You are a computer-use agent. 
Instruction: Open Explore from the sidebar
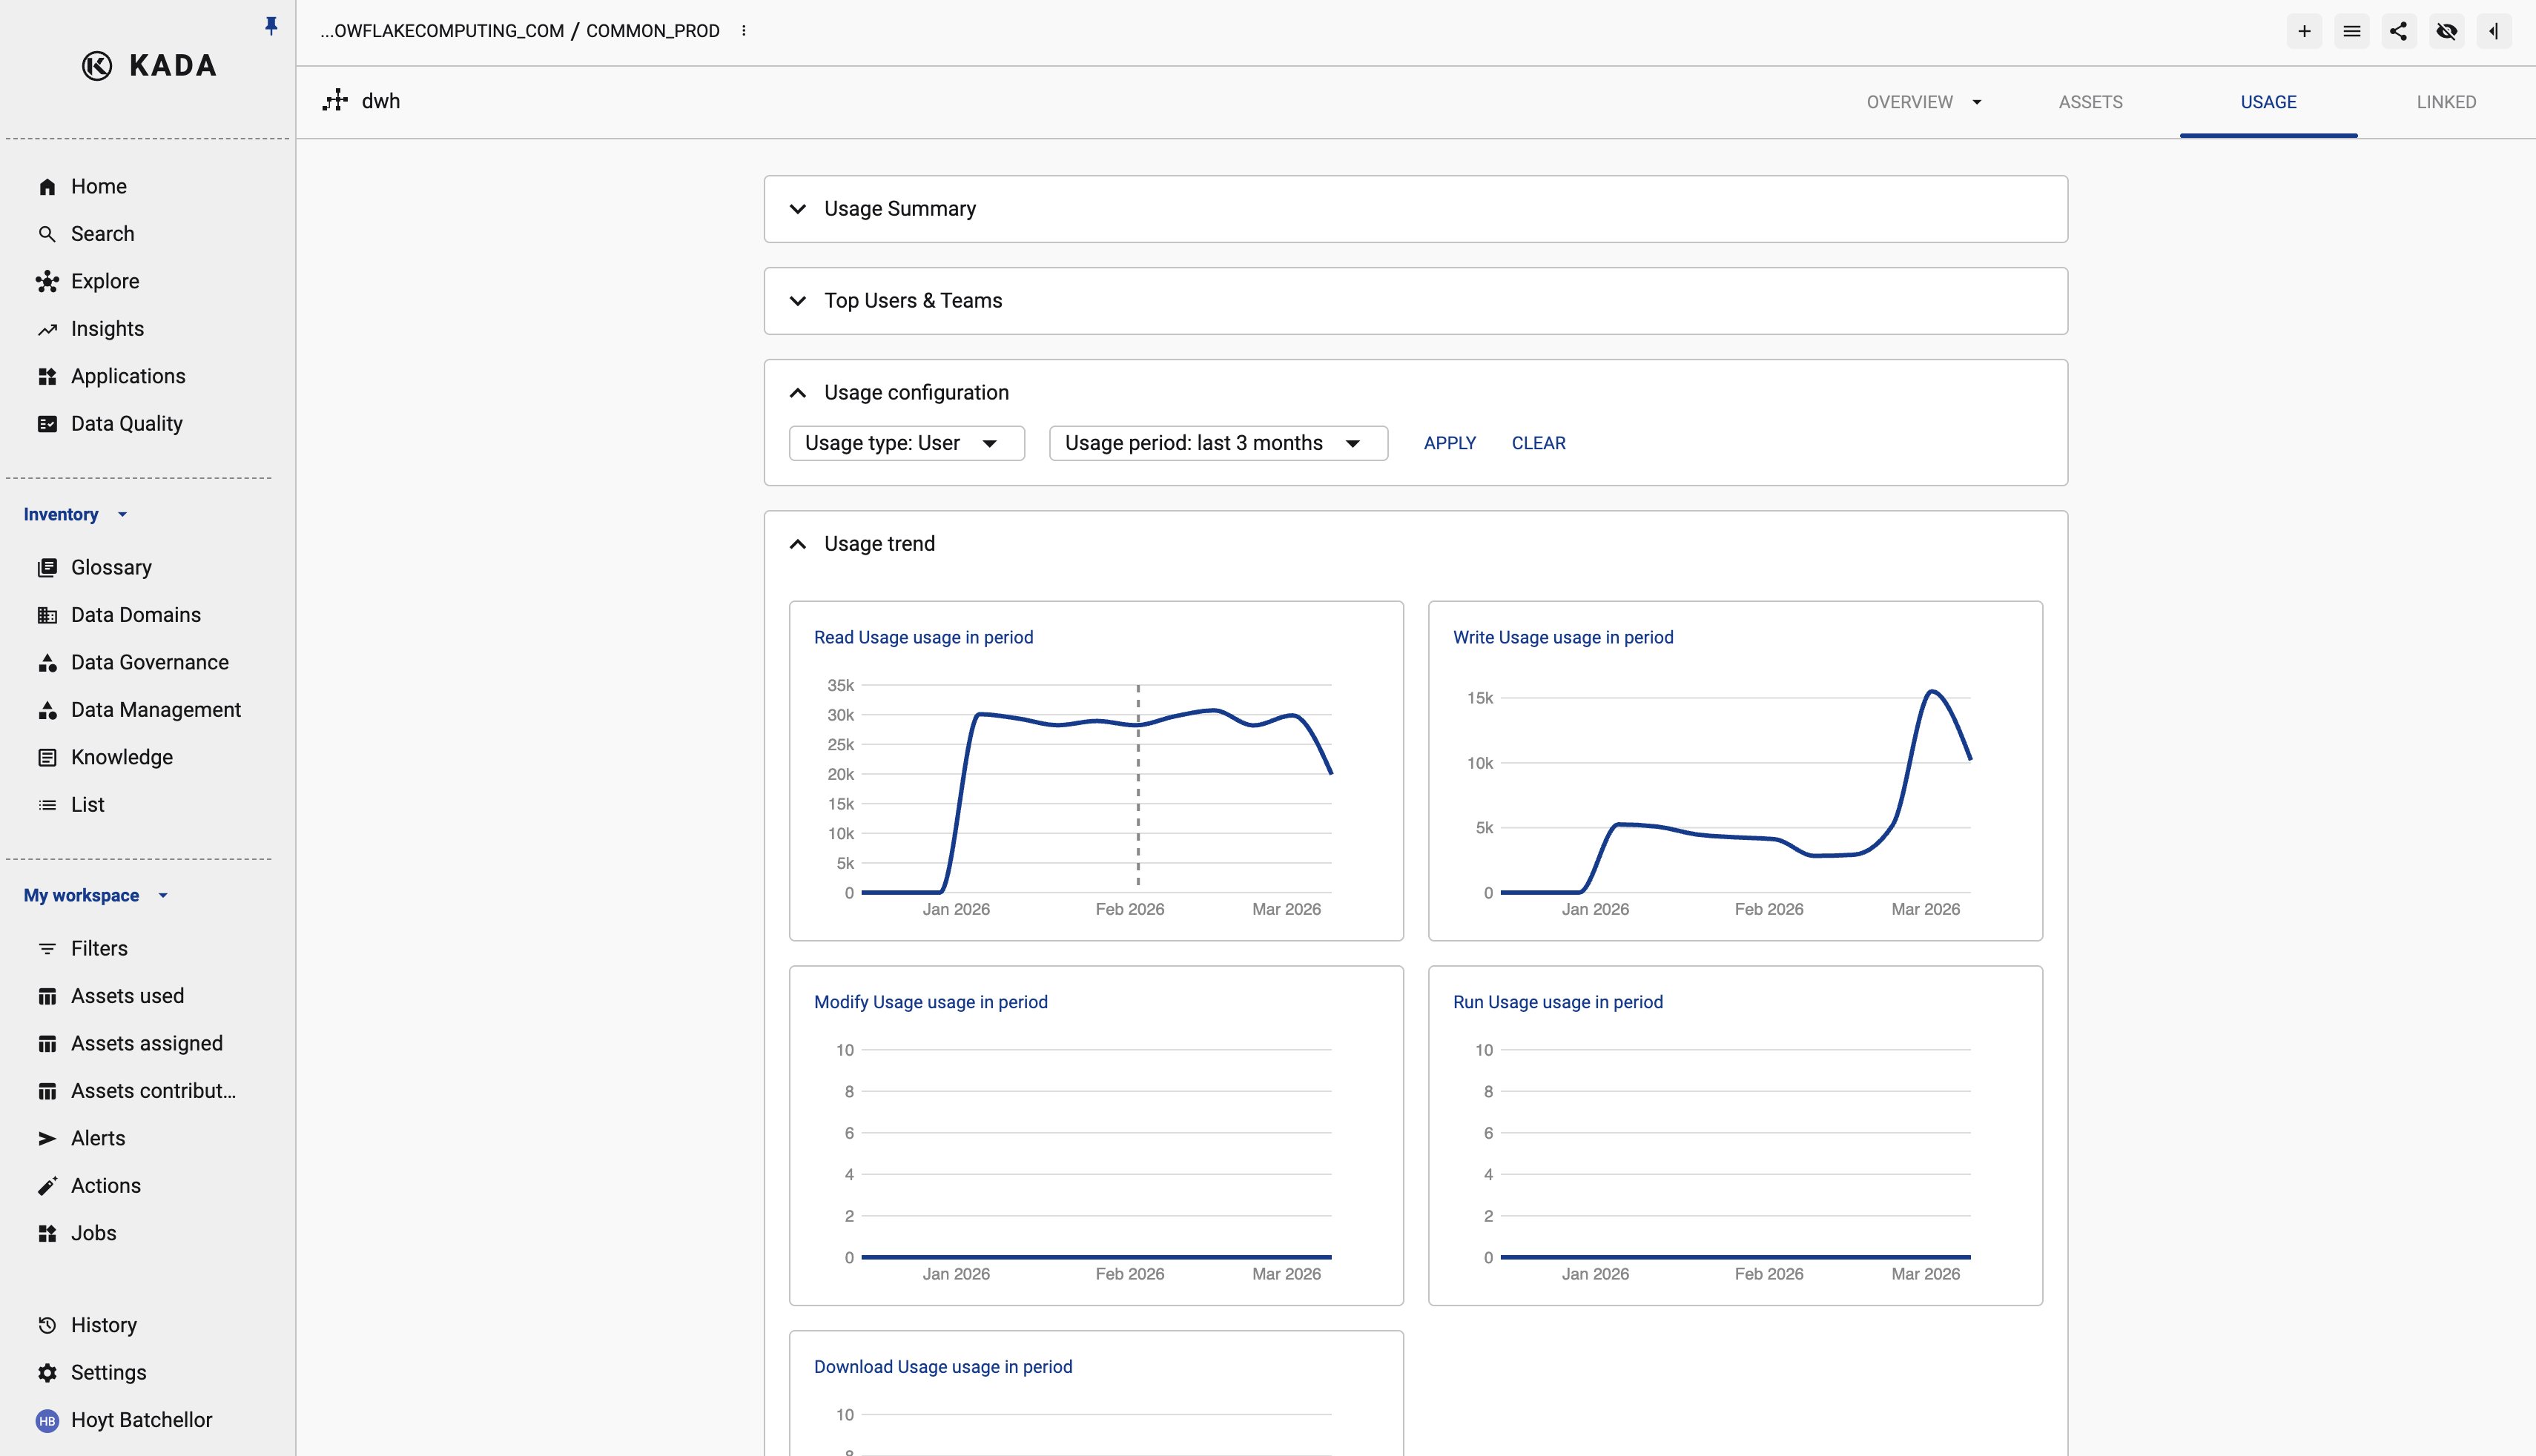click(104, 281)
